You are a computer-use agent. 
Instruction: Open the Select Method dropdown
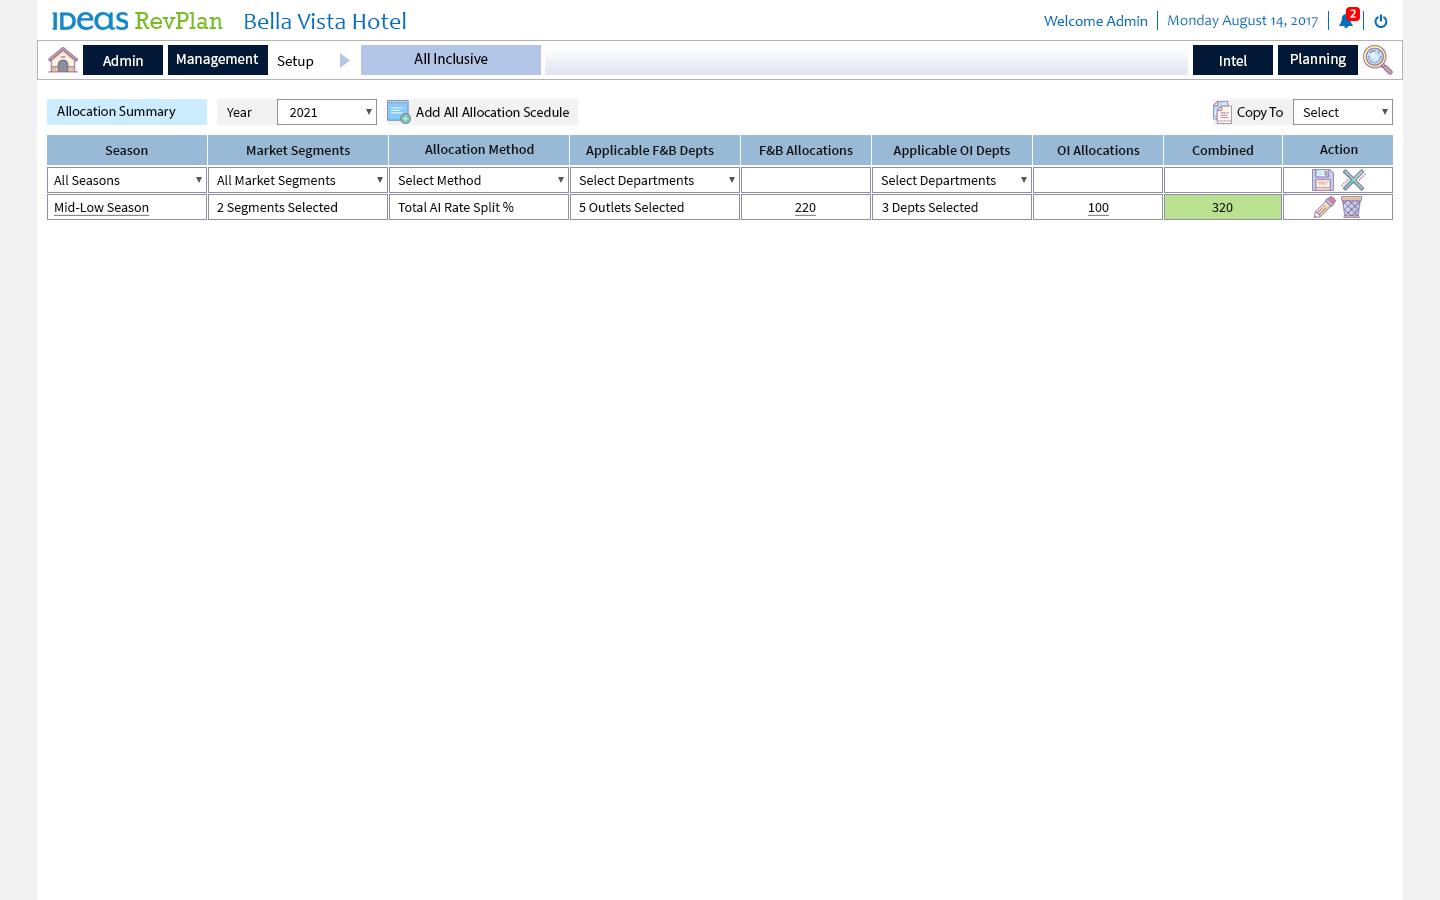479,180
